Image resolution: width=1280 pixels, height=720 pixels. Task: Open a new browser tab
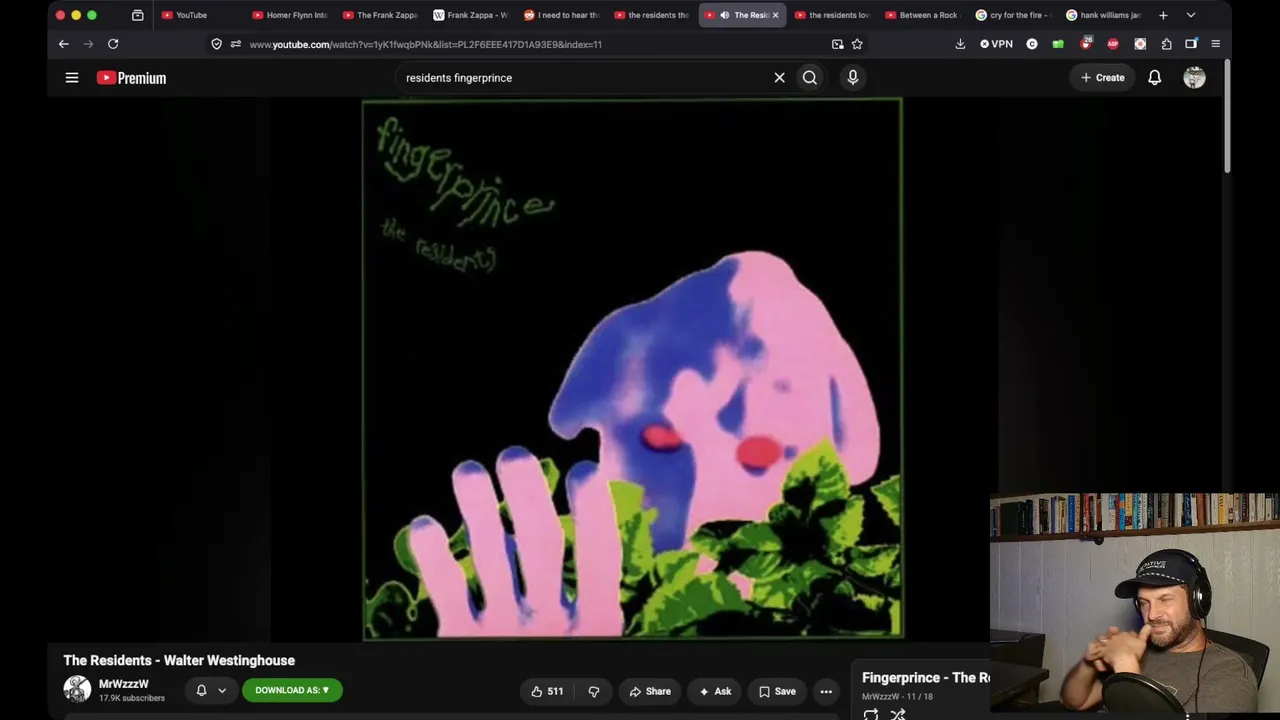point(1163,15)
